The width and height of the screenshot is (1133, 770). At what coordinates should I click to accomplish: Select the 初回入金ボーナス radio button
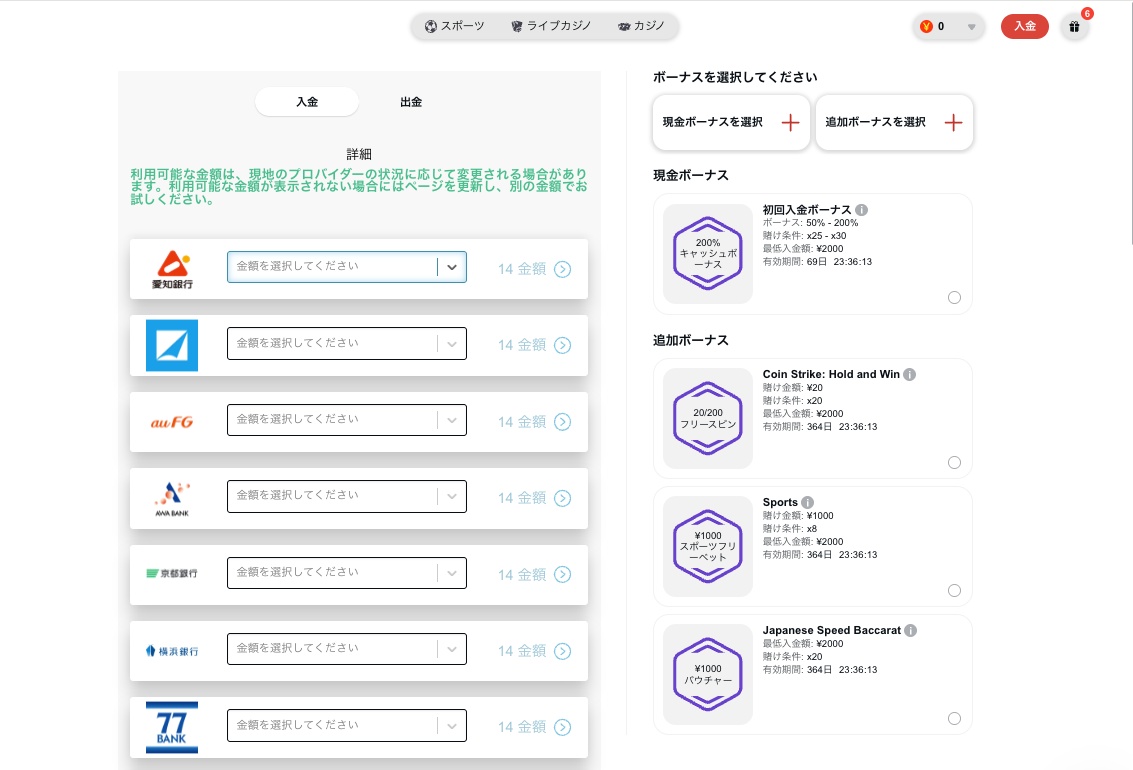coord(955,298)
